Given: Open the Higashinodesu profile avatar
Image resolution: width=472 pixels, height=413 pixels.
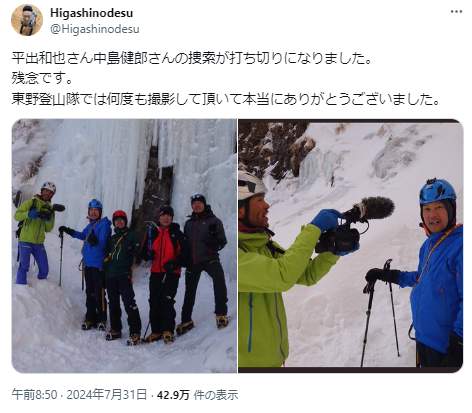Looking at the screenshot, I should click(27, 20).
